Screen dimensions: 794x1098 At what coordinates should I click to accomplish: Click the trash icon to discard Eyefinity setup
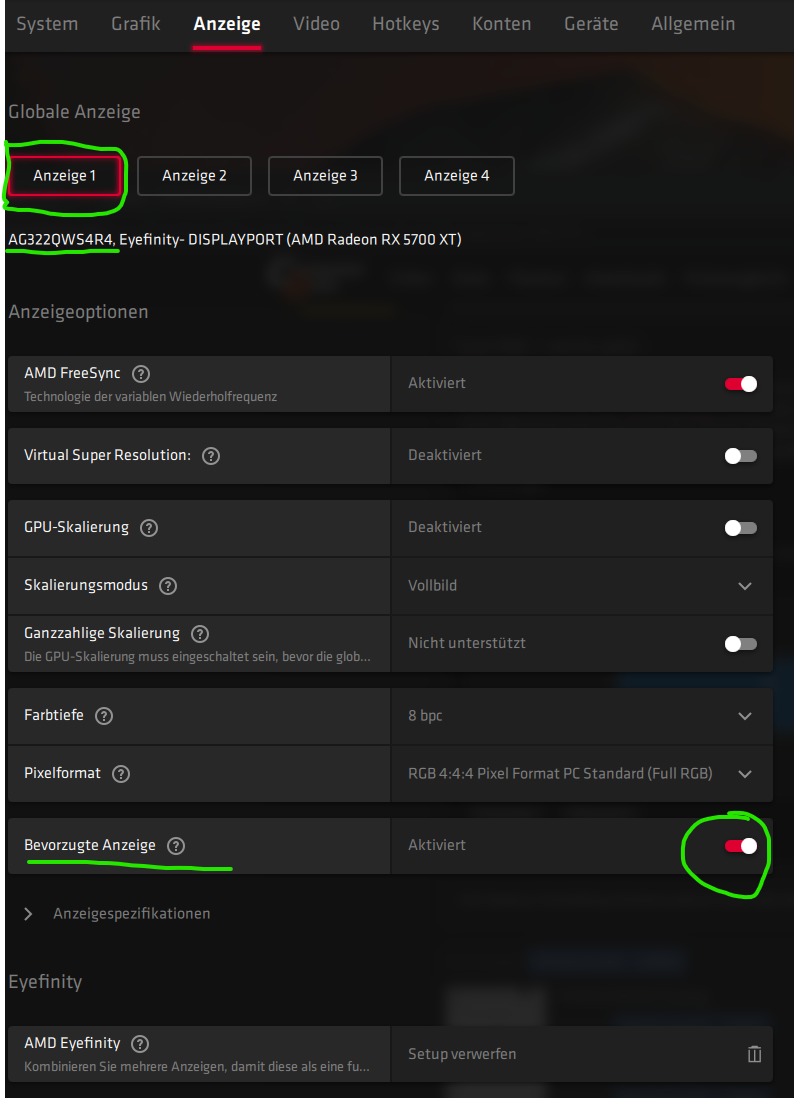click(754, 1054)
